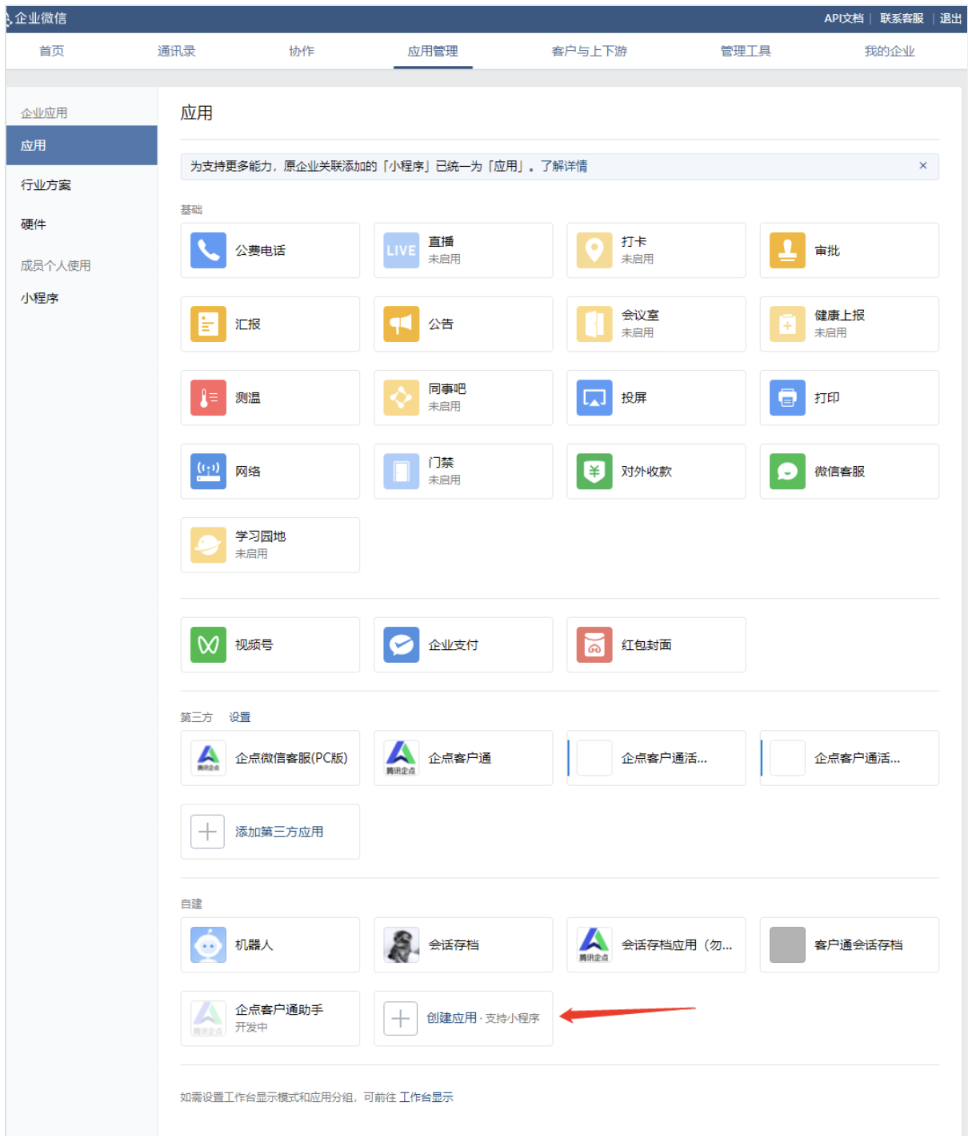Open the 公告 megaphone icon
968x1136 pixels.
(x=401, y=324)
